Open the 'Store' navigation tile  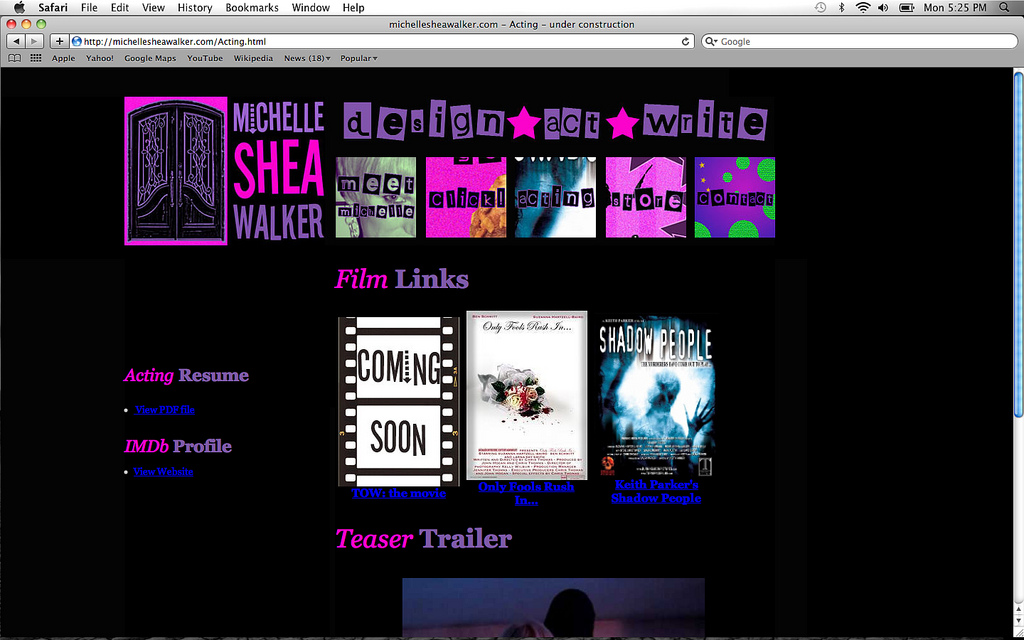pos(645,197)
